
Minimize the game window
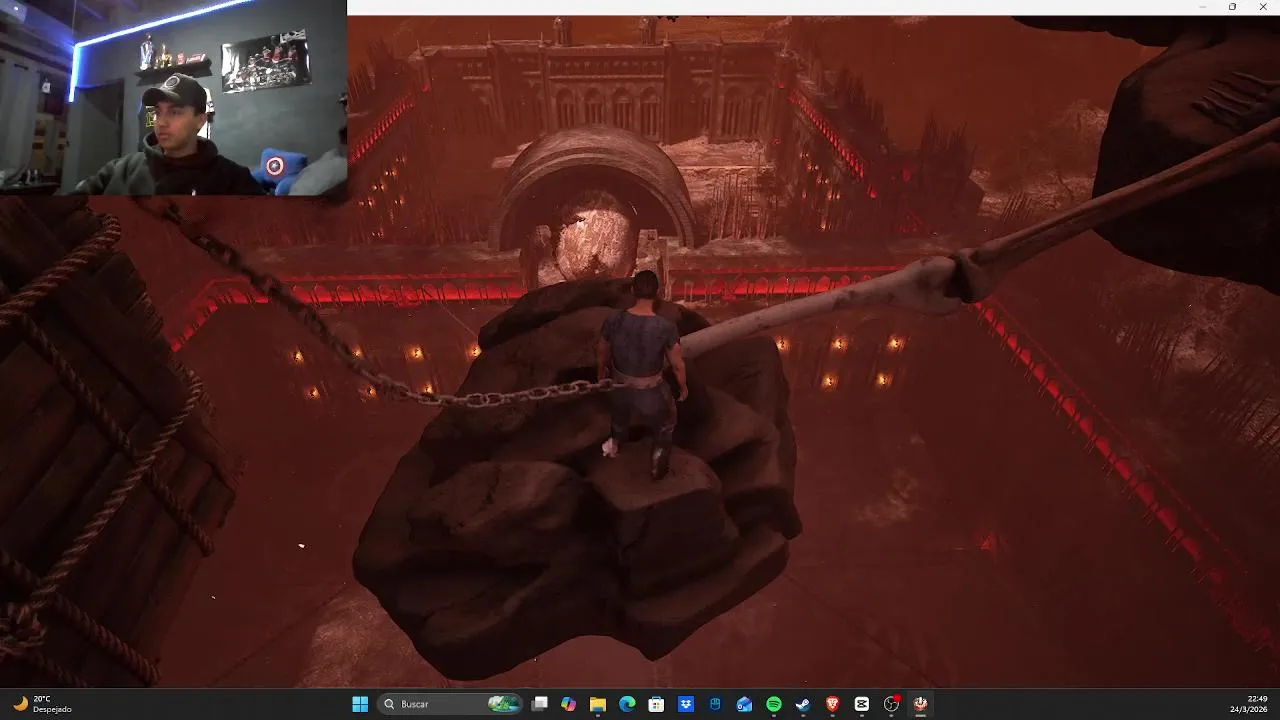point(1203,7)
